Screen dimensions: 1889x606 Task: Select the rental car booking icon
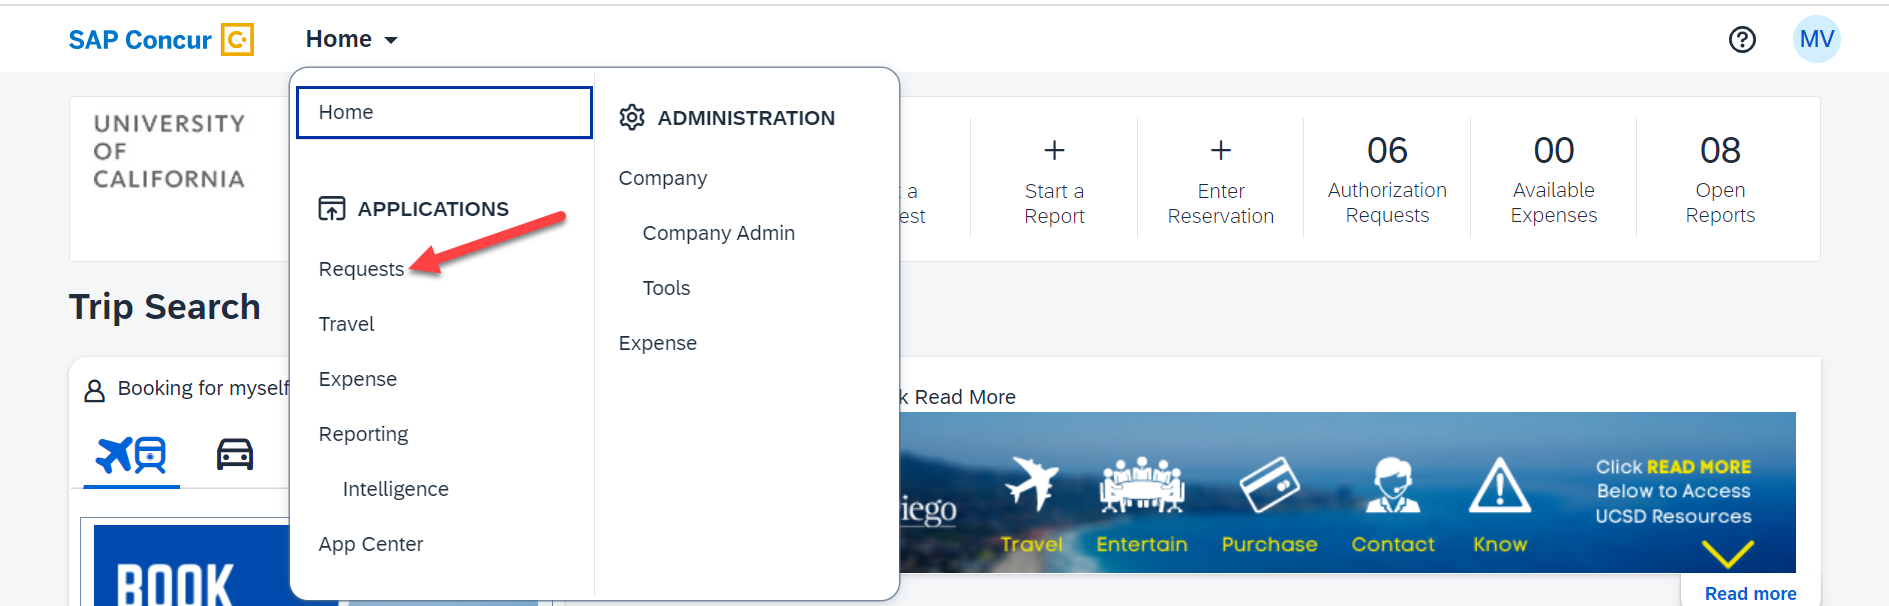[234, 453]
